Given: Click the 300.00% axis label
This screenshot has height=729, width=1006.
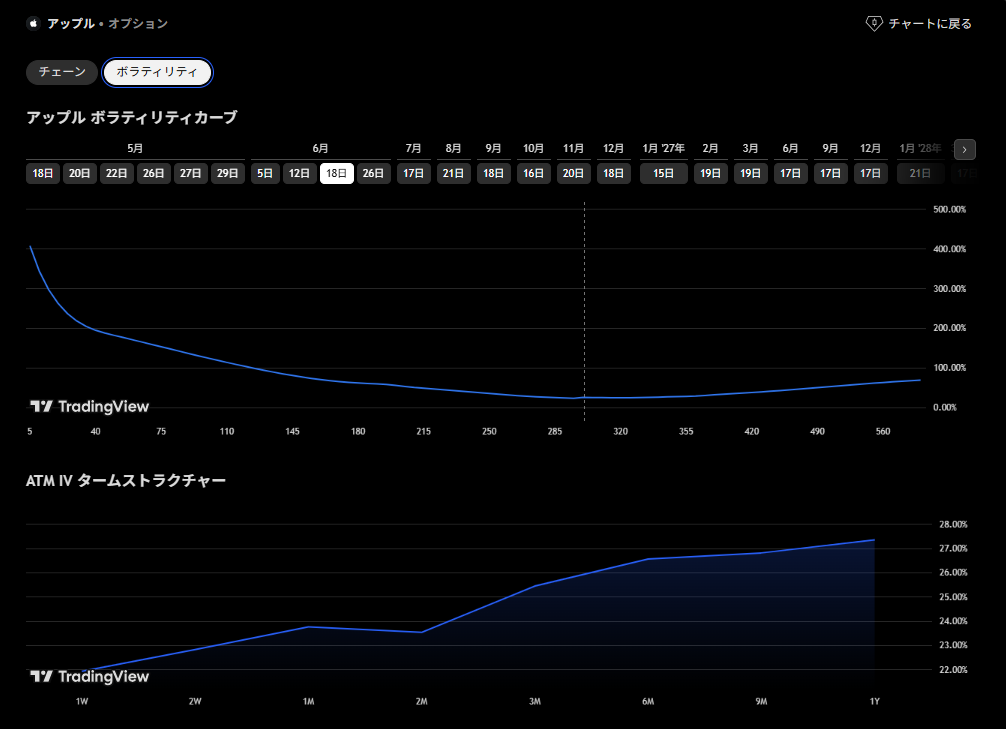Looking at the screenshot, I should [950, 289].
